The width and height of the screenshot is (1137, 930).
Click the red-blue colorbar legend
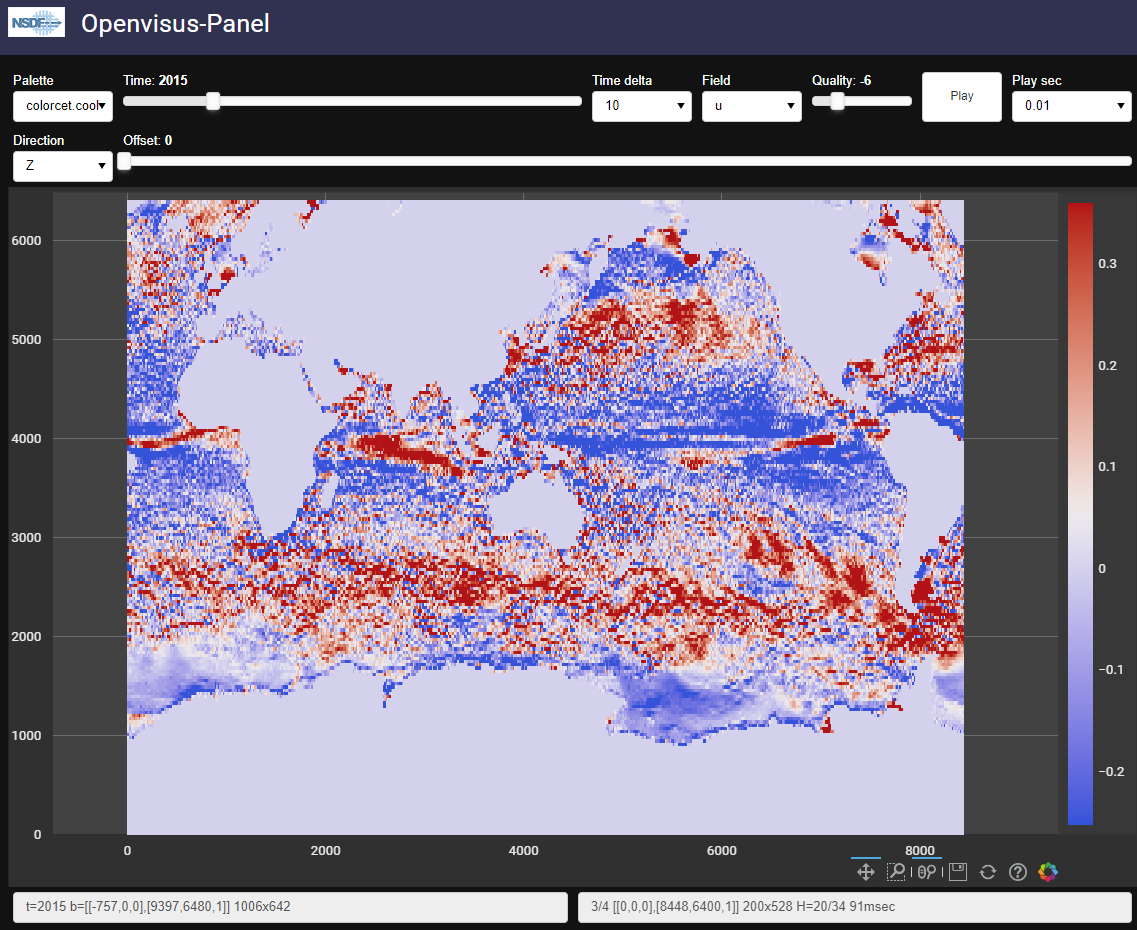(1080, 514)
